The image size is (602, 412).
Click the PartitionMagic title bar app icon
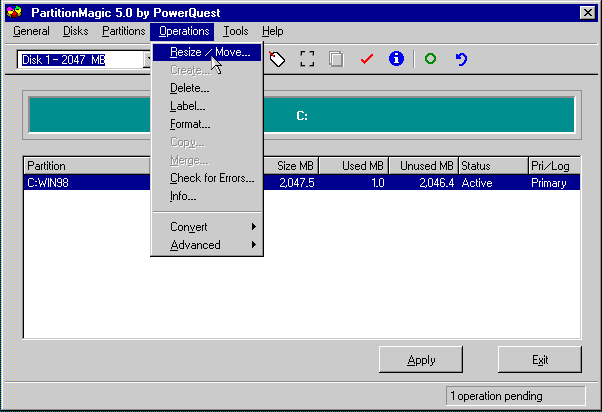coord(14,12)
